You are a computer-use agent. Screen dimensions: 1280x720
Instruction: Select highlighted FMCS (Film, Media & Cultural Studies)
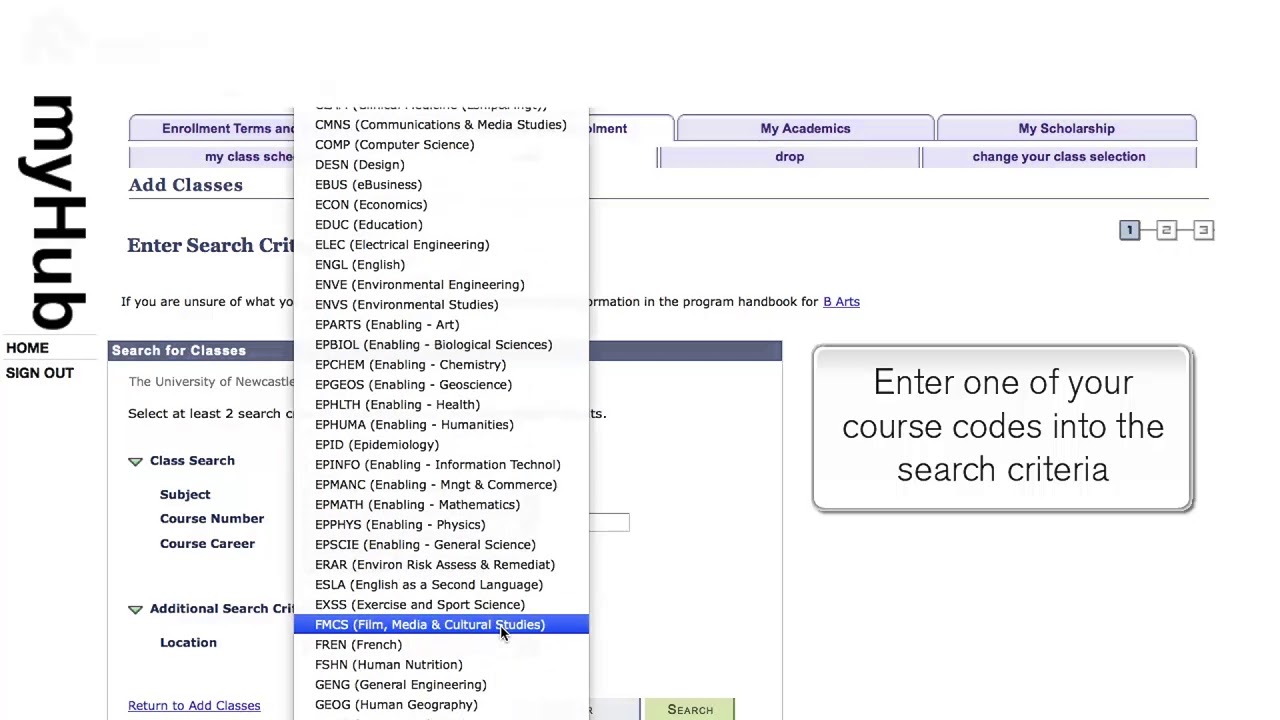click(441, 625)
